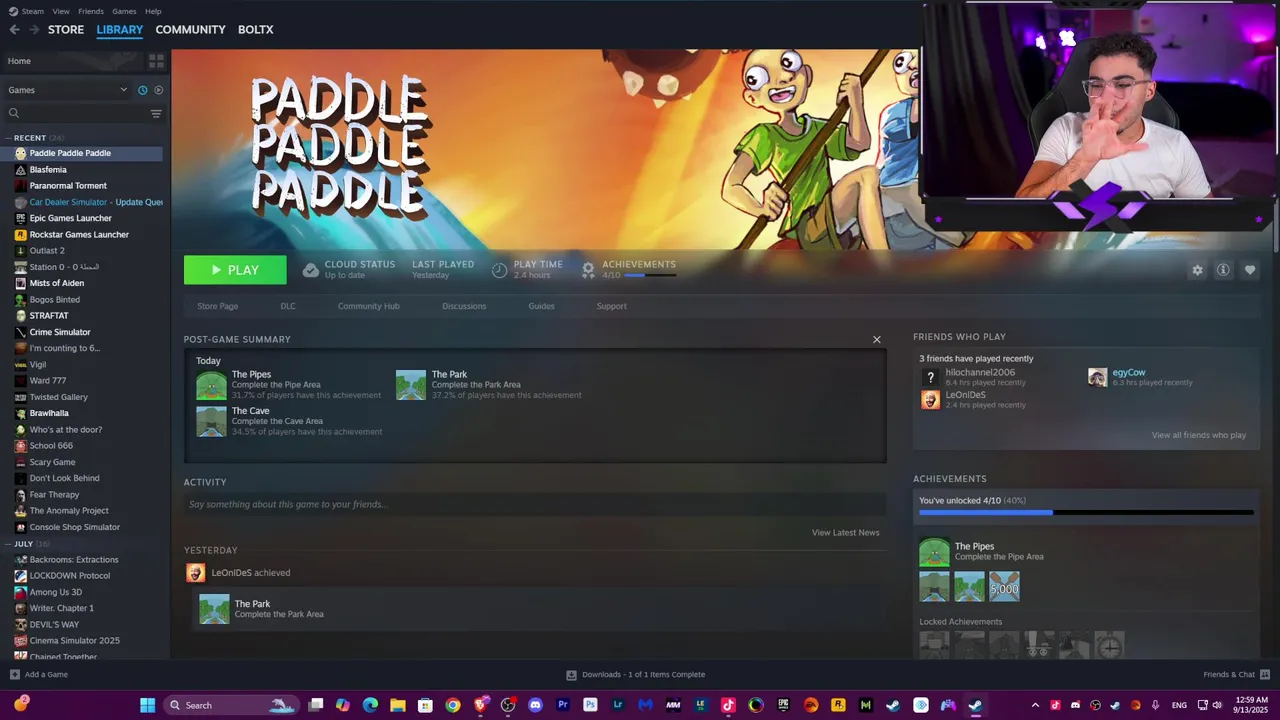Open the Support link
The height and width of the screenshot is (720, 1280).
(612, 306)
